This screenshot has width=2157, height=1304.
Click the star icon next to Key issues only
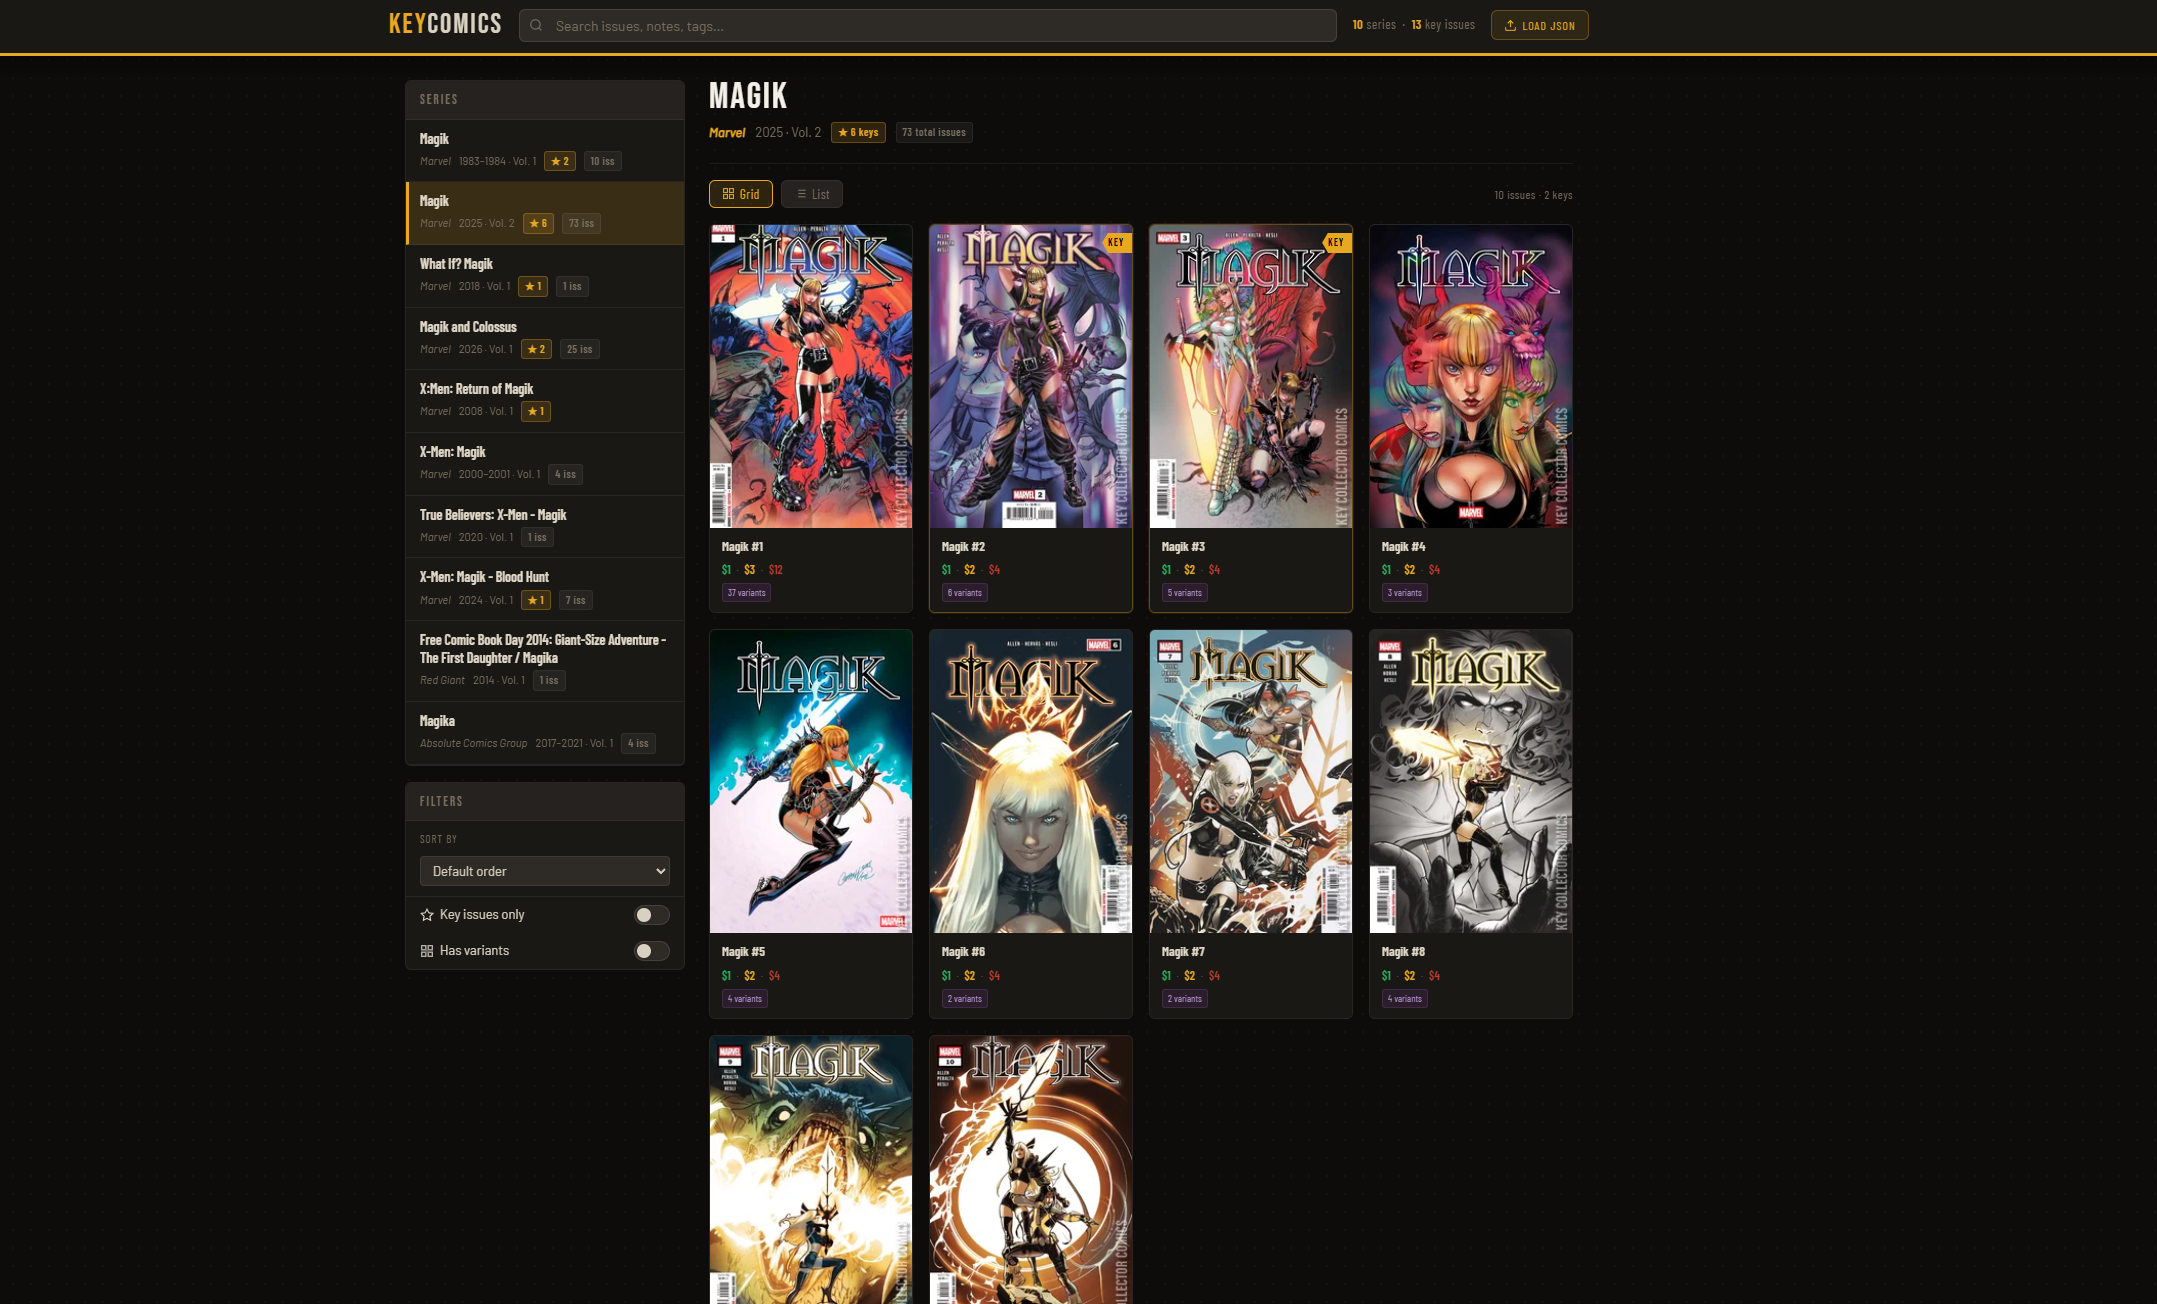click(x=427, y=915)
